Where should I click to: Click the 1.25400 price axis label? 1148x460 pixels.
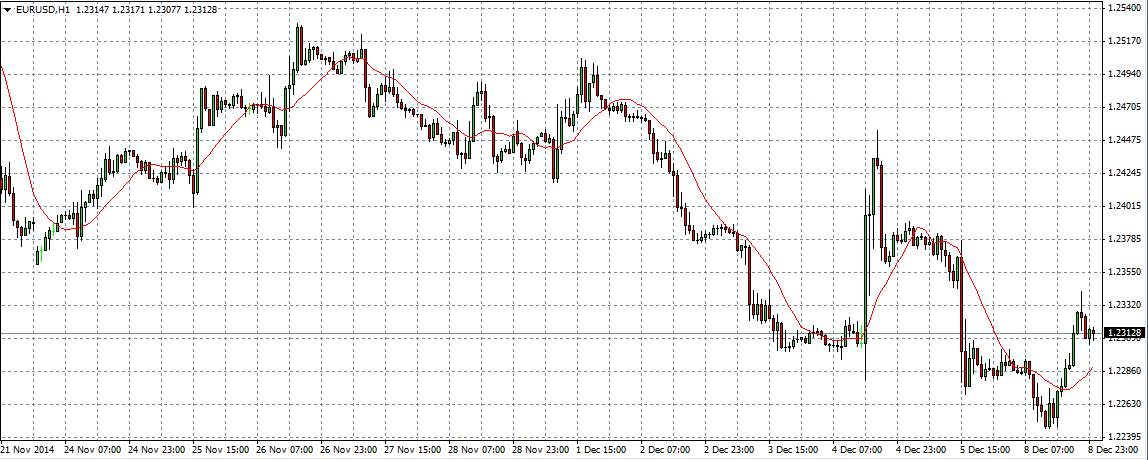click(1125, 7)
